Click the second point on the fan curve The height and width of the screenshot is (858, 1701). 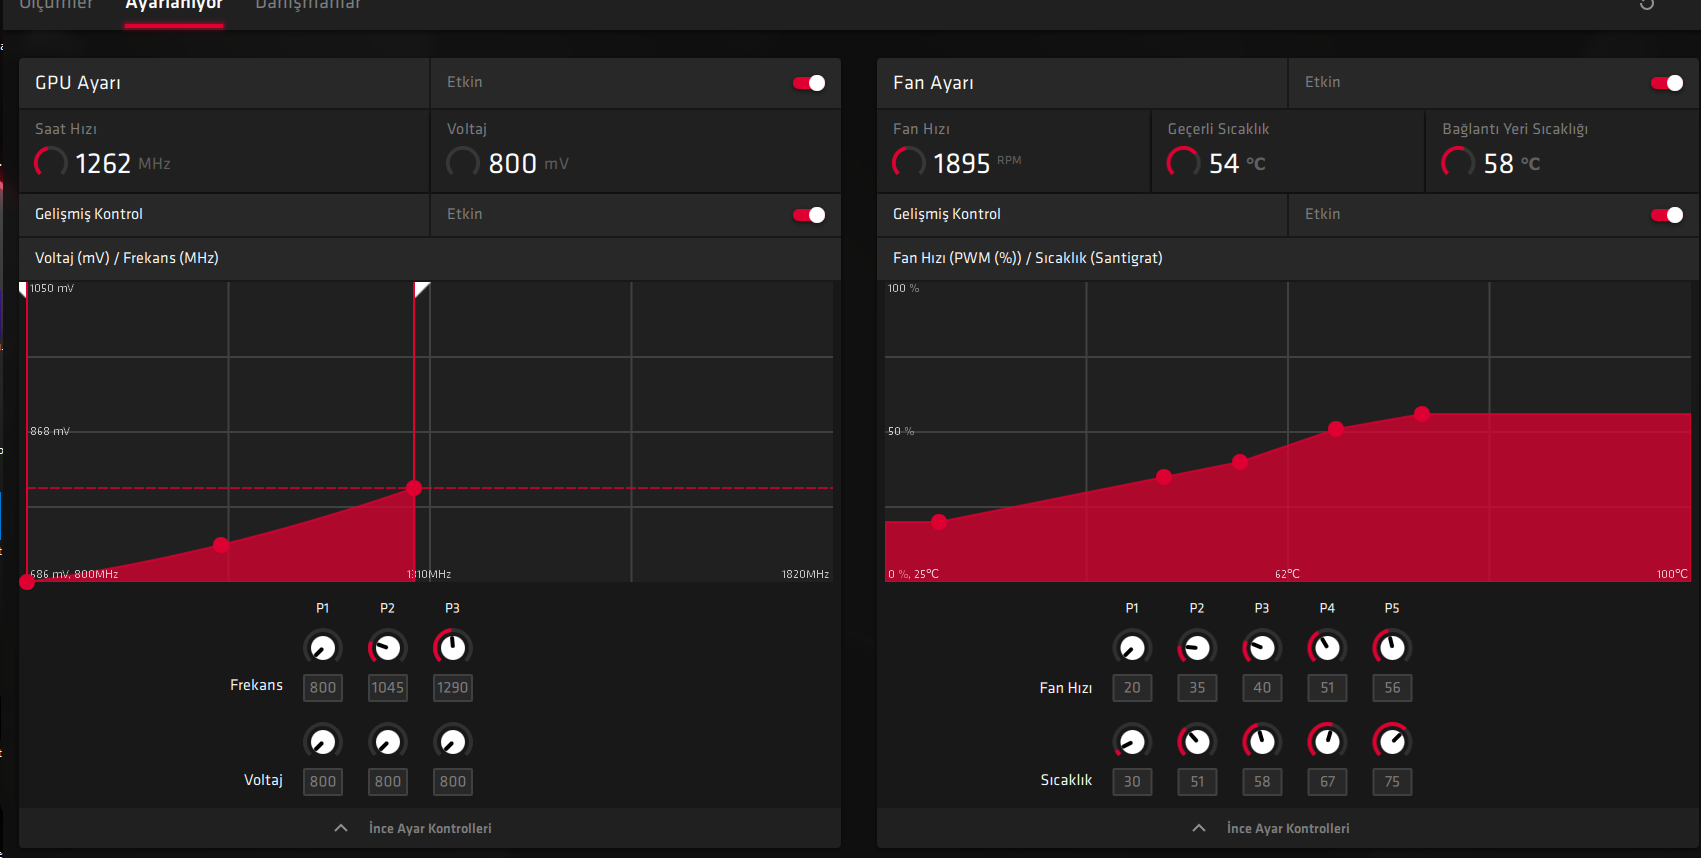click(1164, 477)
